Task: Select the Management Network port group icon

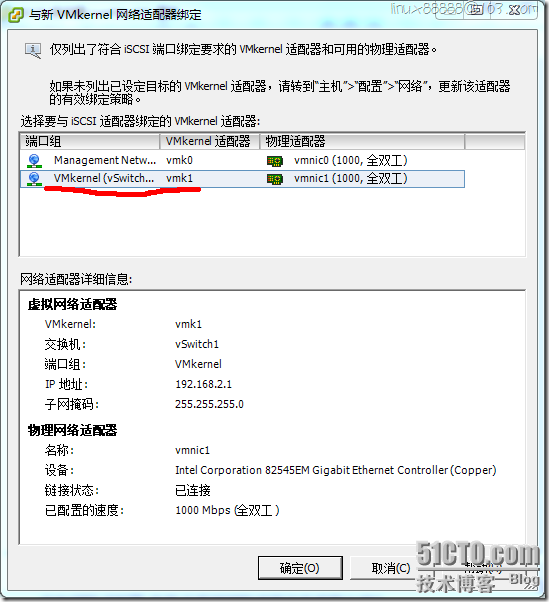Action: [34, 161]
